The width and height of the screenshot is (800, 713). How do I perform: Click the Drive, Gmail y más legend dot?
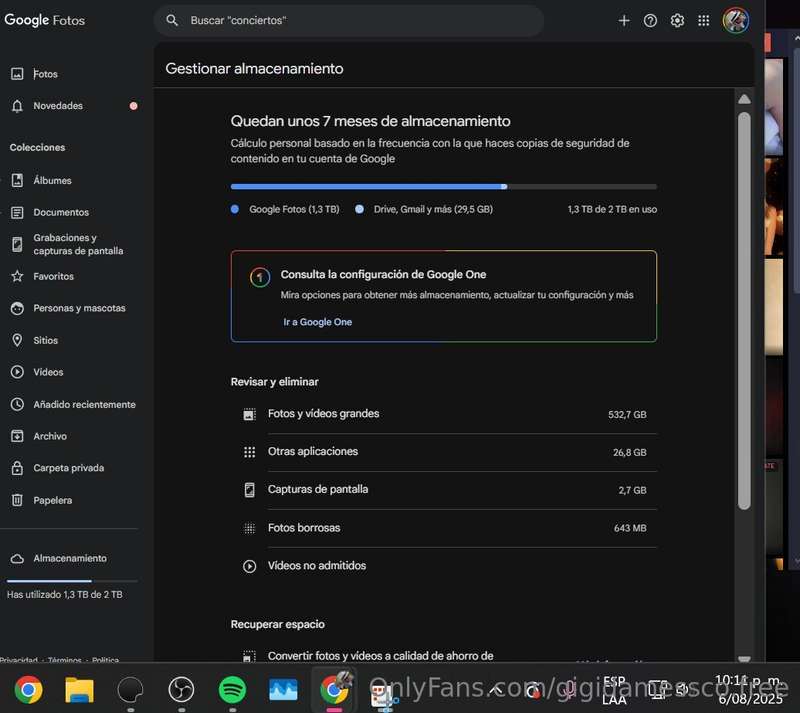tap(359, 209)
